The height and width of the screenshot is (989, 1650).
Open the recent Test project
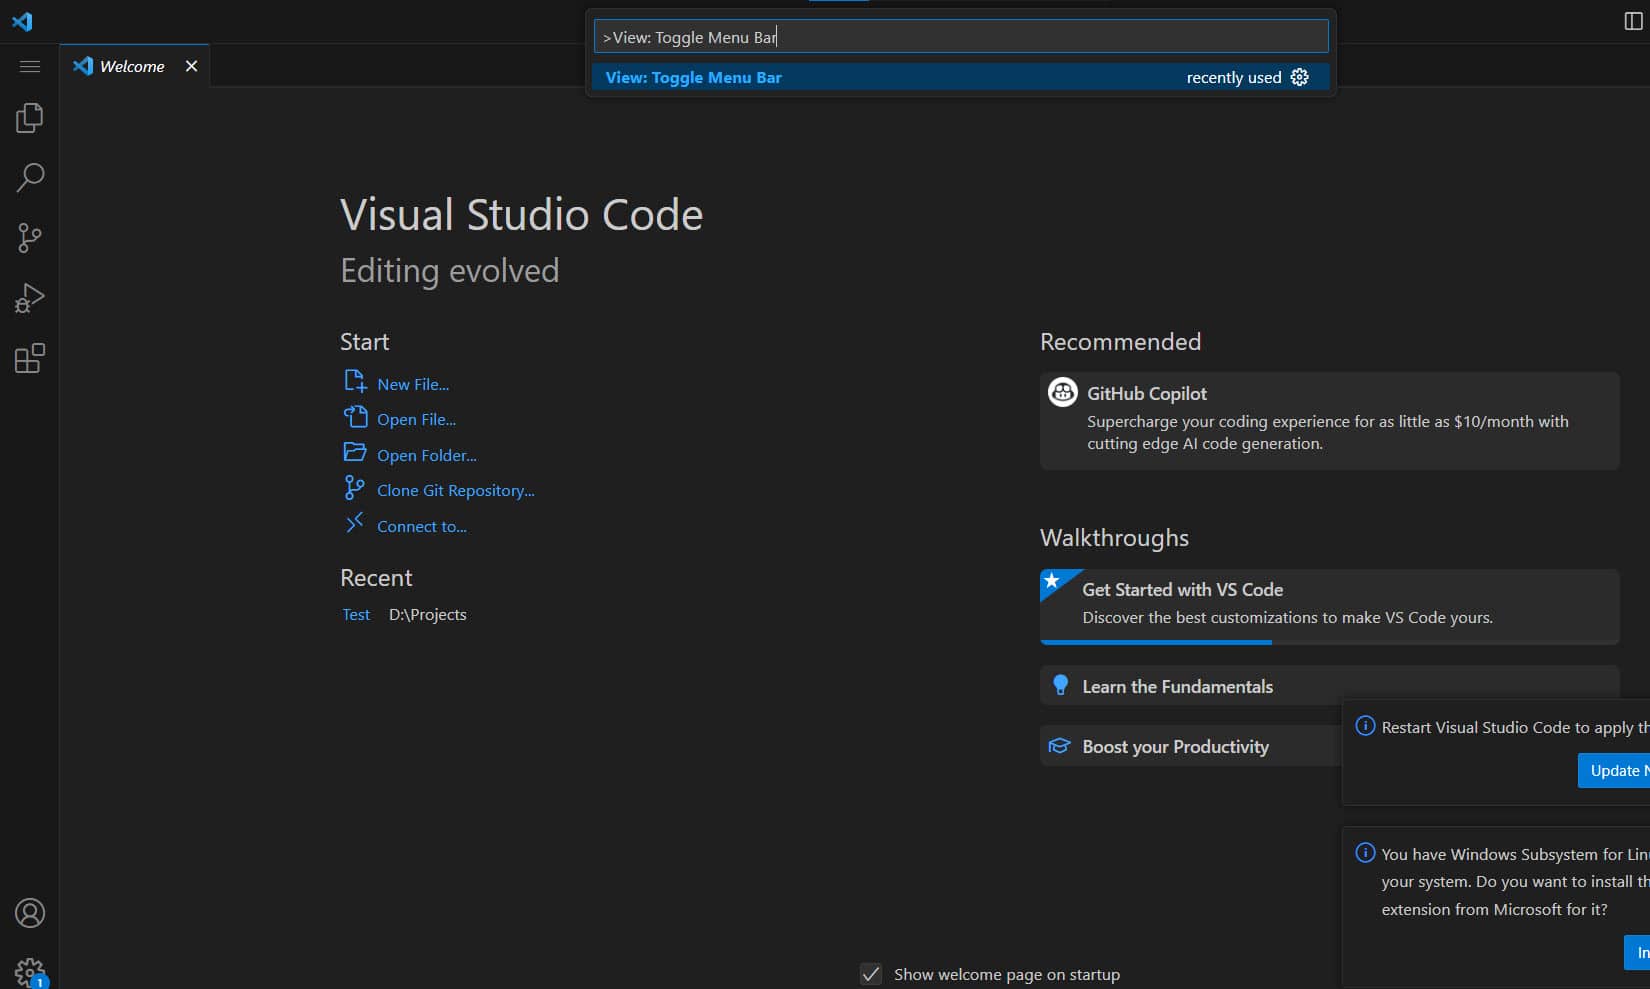tap(356, 614)
